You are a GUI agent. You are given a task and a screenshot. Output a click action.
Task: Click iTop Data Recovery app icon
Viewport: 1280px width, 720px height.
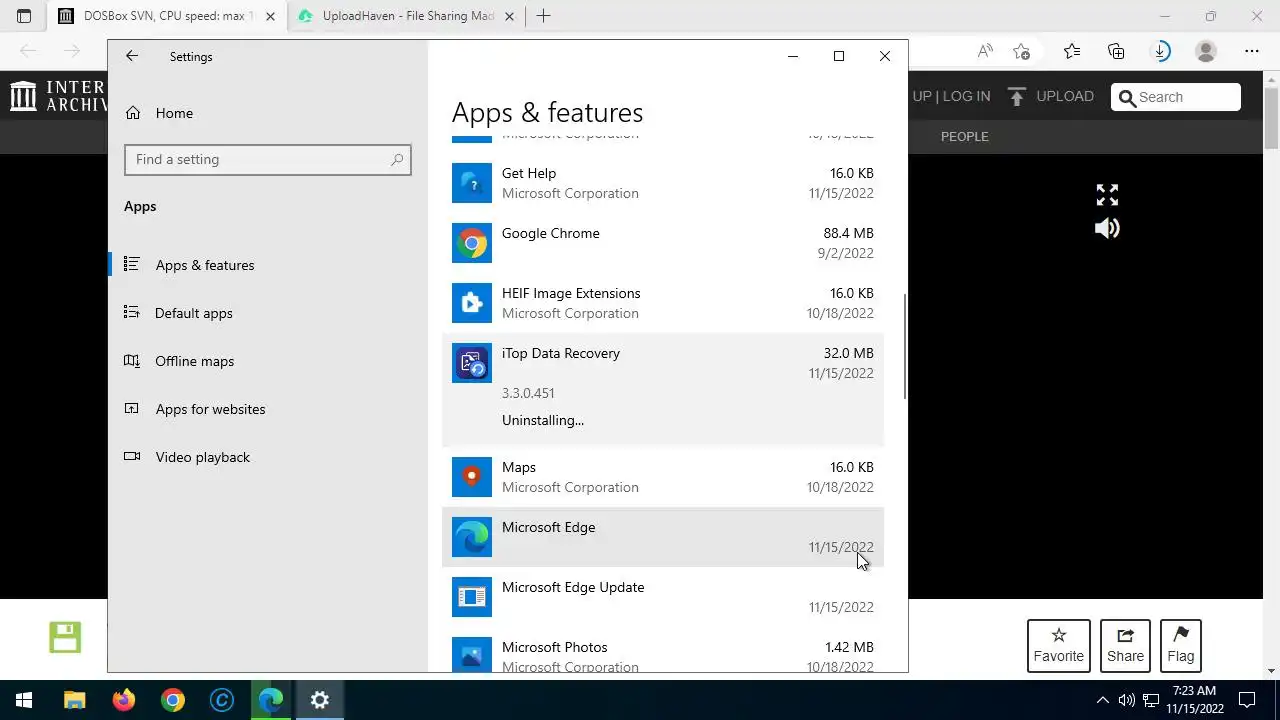coord(472,363)
